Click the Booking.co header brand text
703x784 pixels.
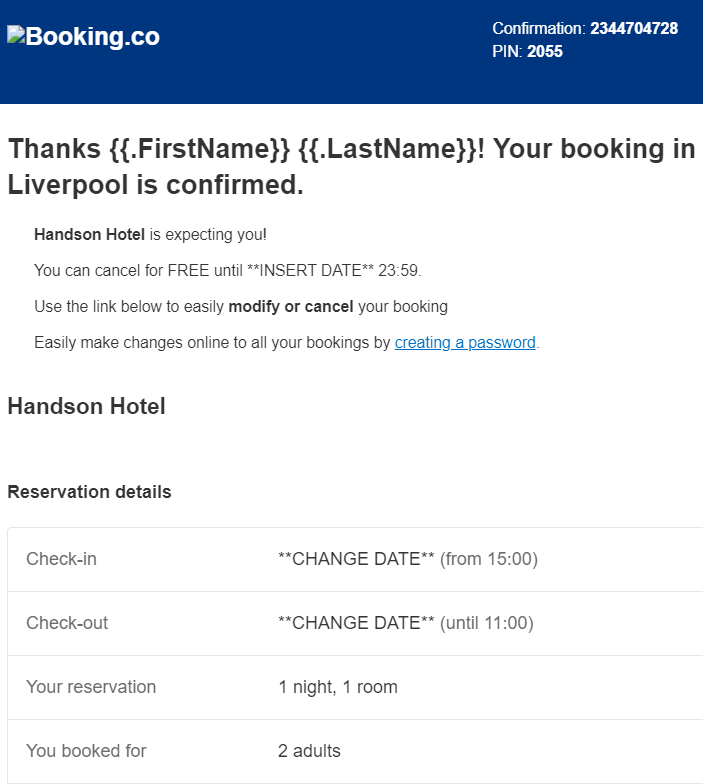point(92,36)
